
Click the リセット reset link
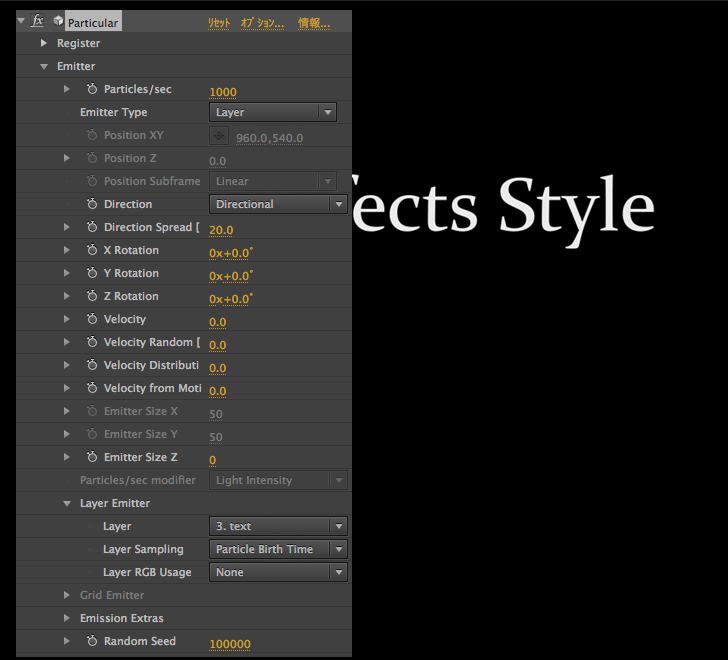coord(218,22)
